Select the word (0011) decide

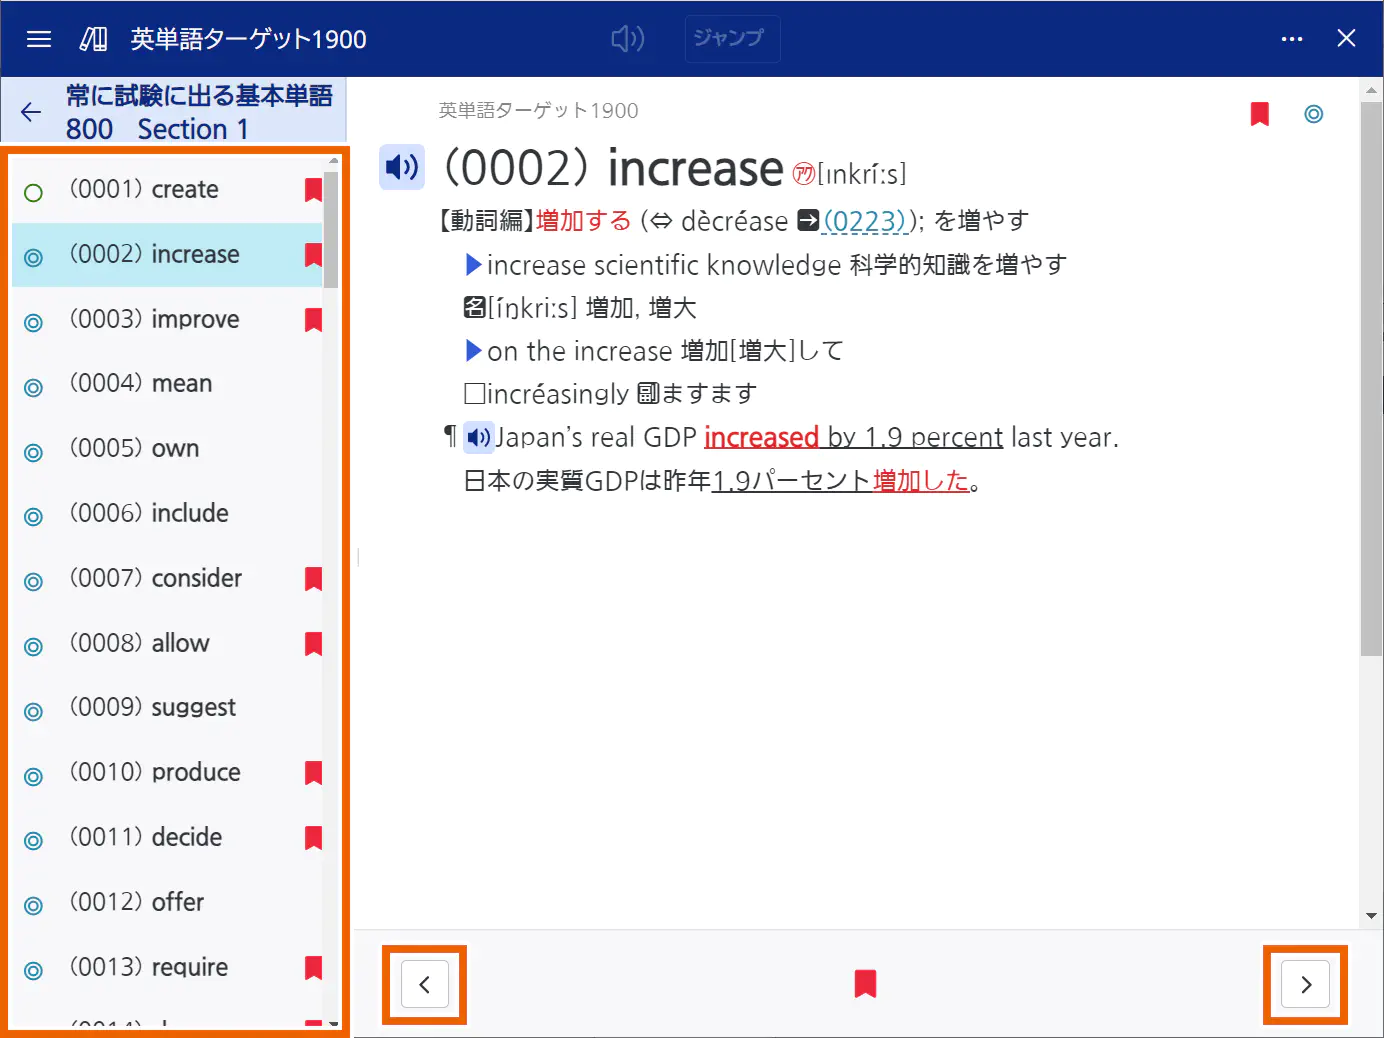[x=146, y=838]
